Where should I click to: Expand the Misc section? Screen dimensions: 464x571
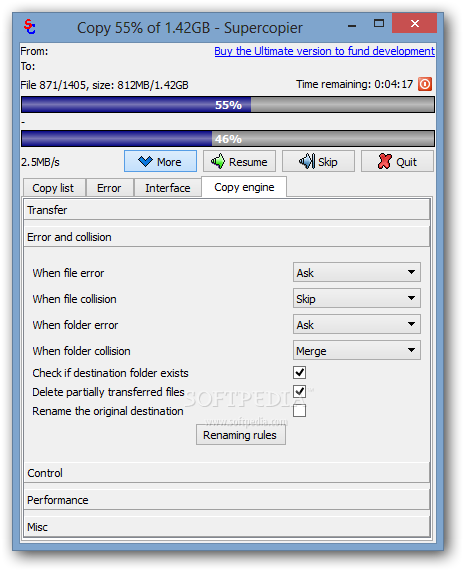227,527
